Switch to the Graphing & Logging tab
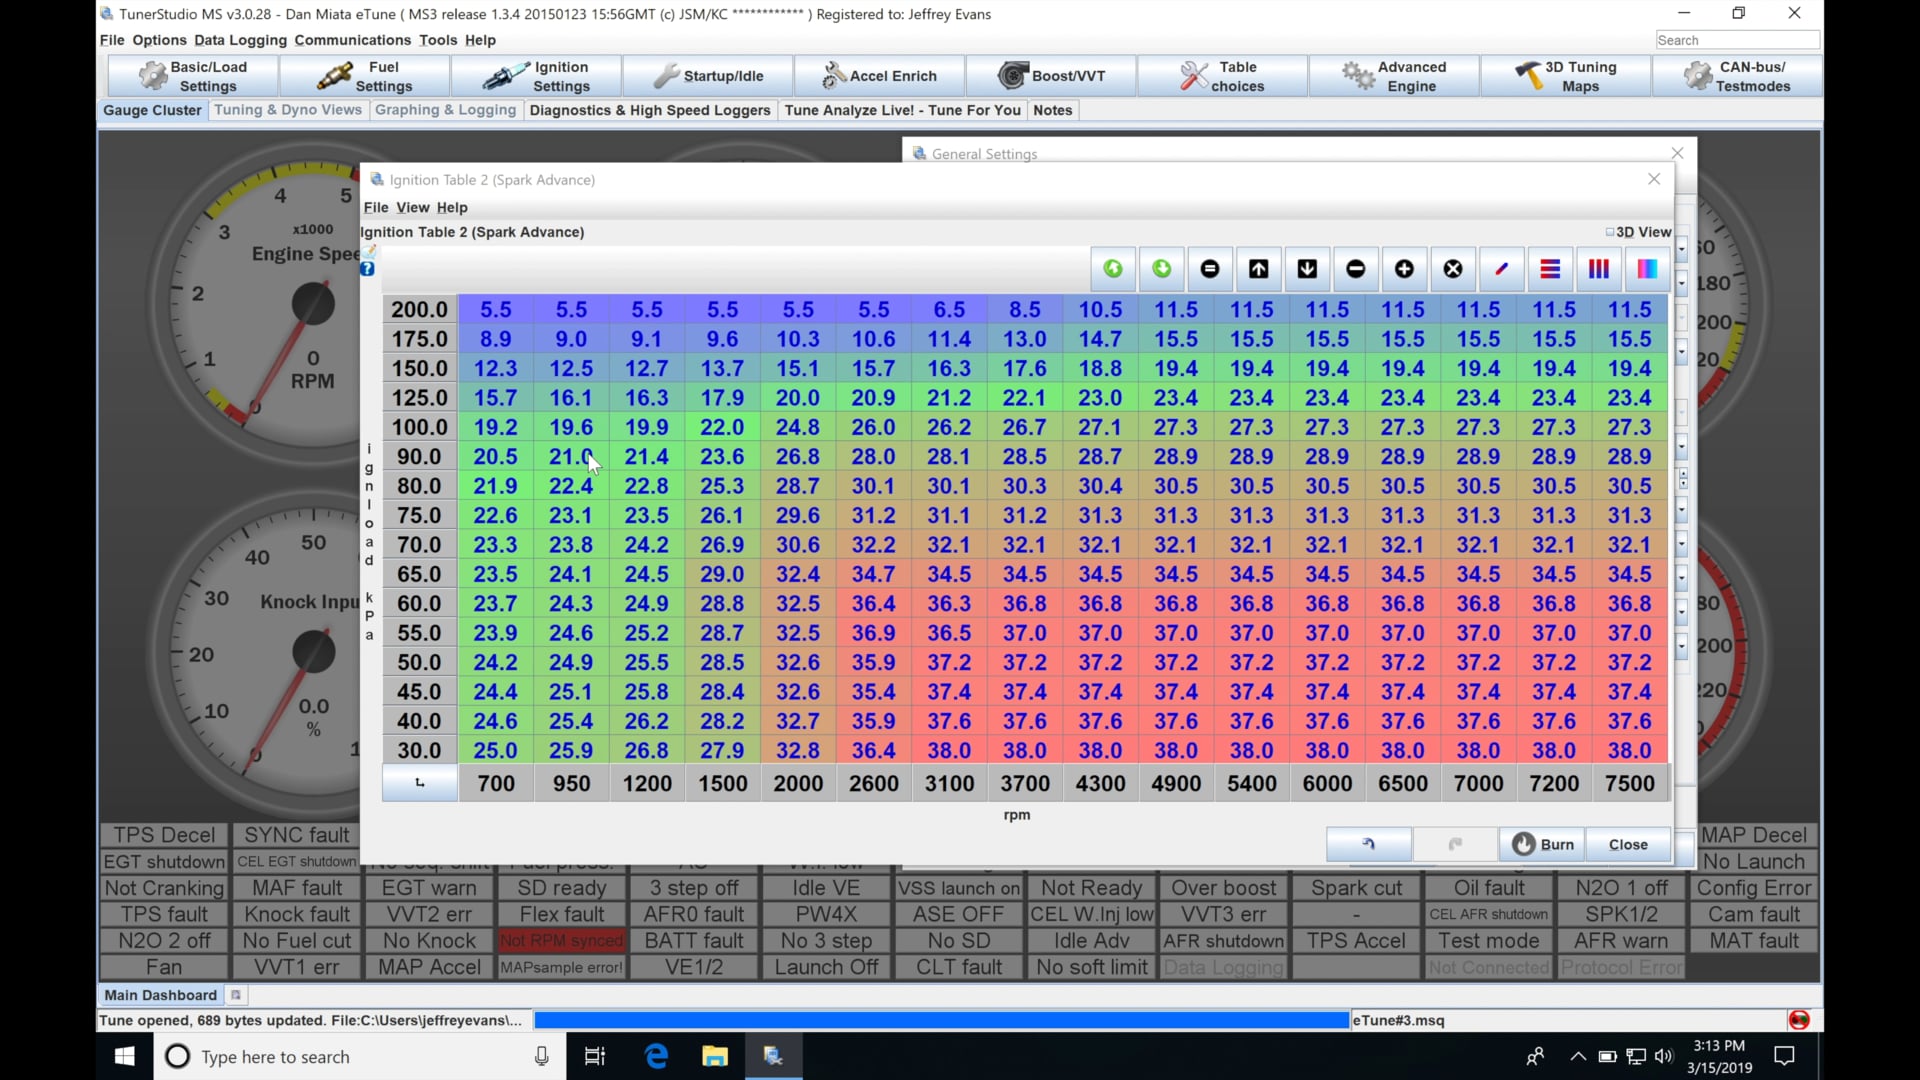Image resolution: width=1920 pixels, height=1080 pixels. pyautogui.click(x=445, y=110)
